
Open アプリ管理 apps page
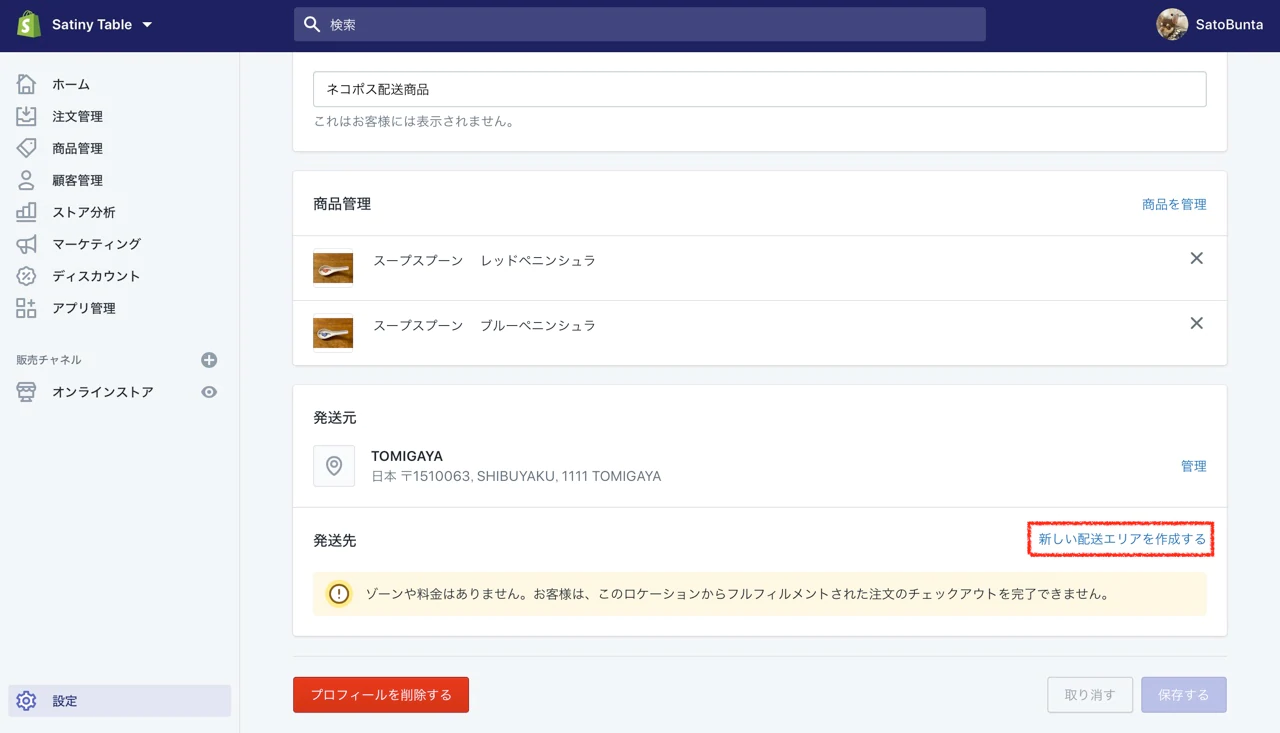point(83,308)
